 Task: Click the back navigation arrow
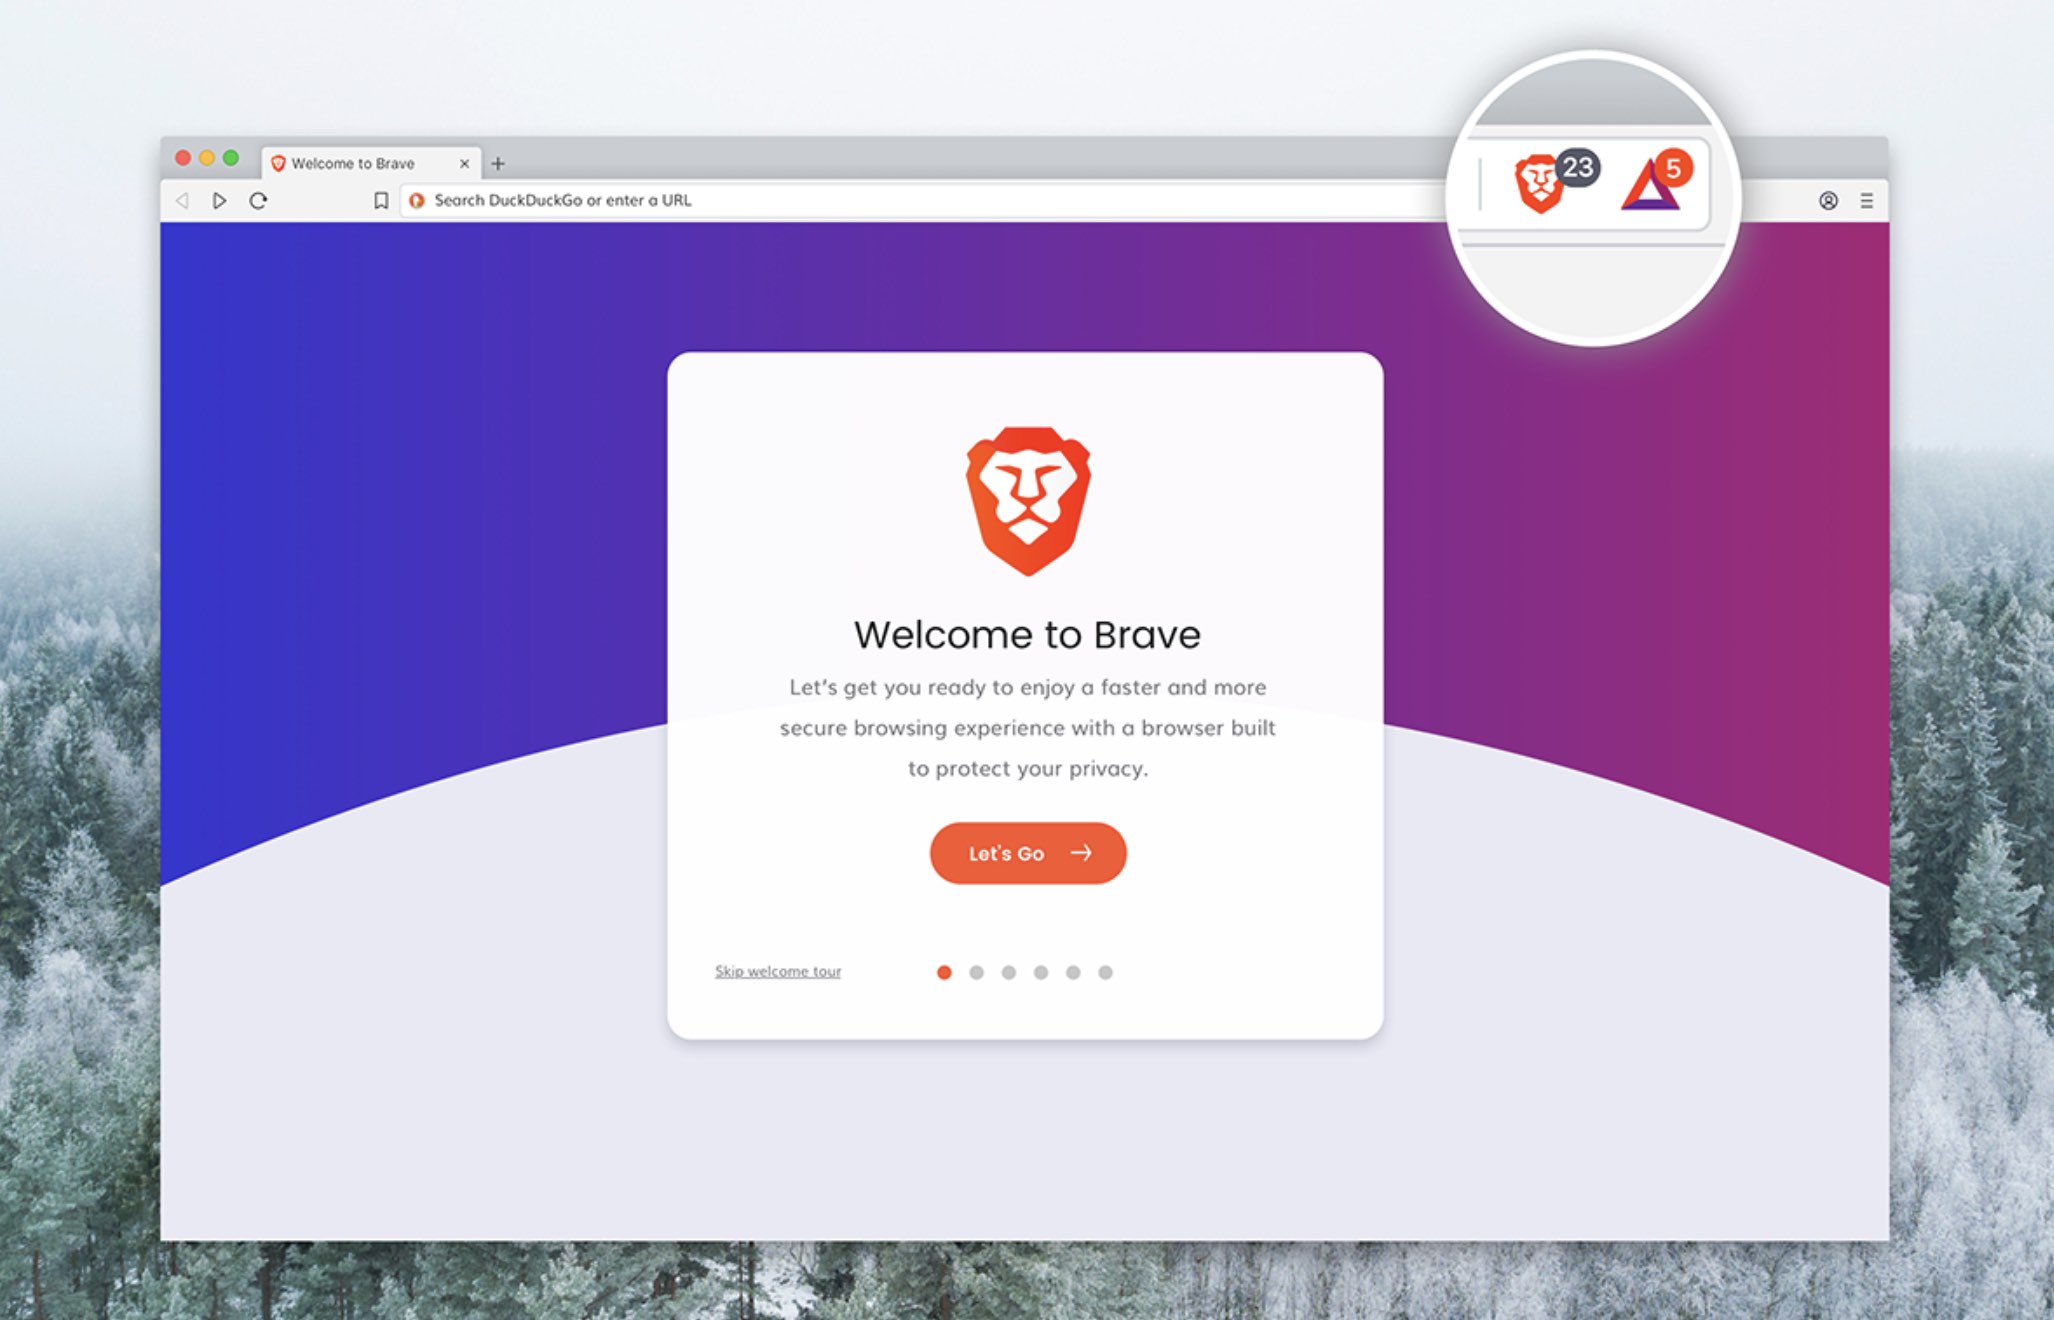click(182, 201)
